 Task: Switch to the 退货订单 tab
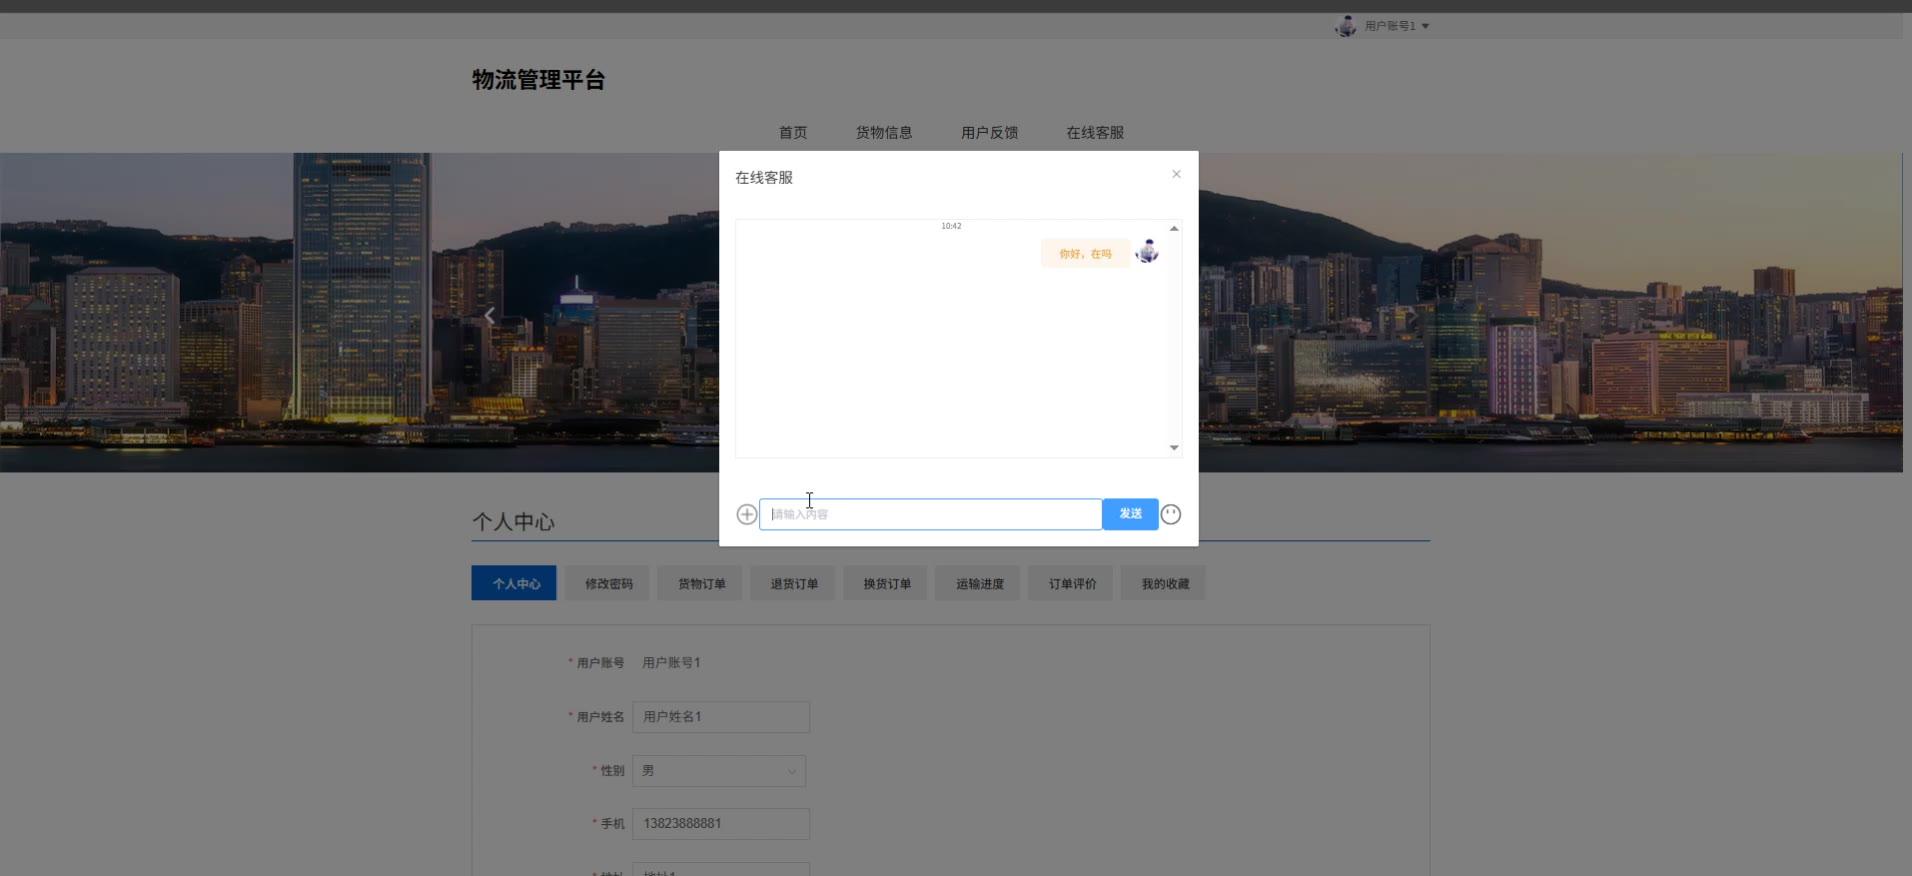794,584
